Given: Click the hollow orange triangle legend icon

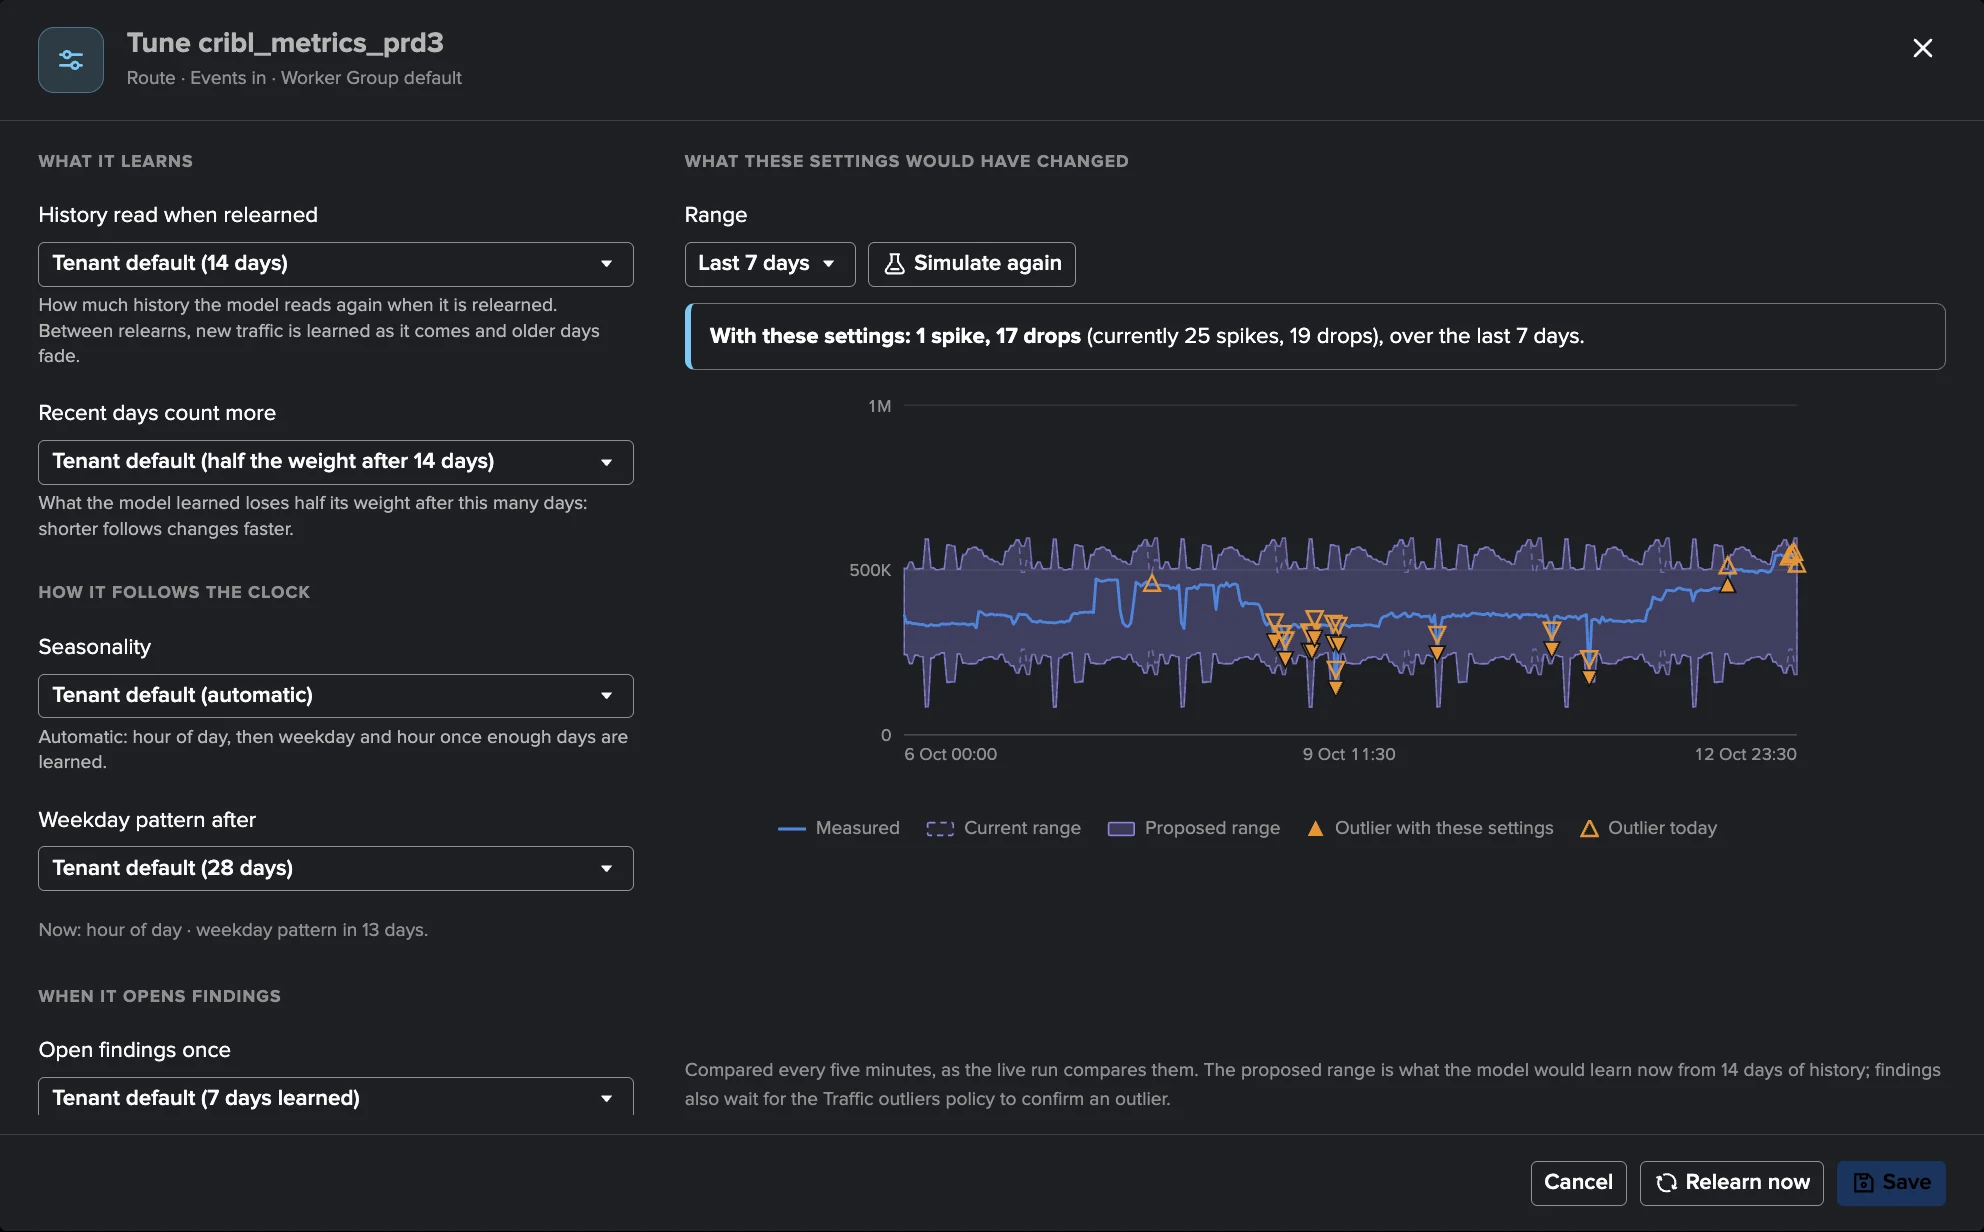Looking at the screenshot, I should pyautogui.click(x=1589, y=829).
